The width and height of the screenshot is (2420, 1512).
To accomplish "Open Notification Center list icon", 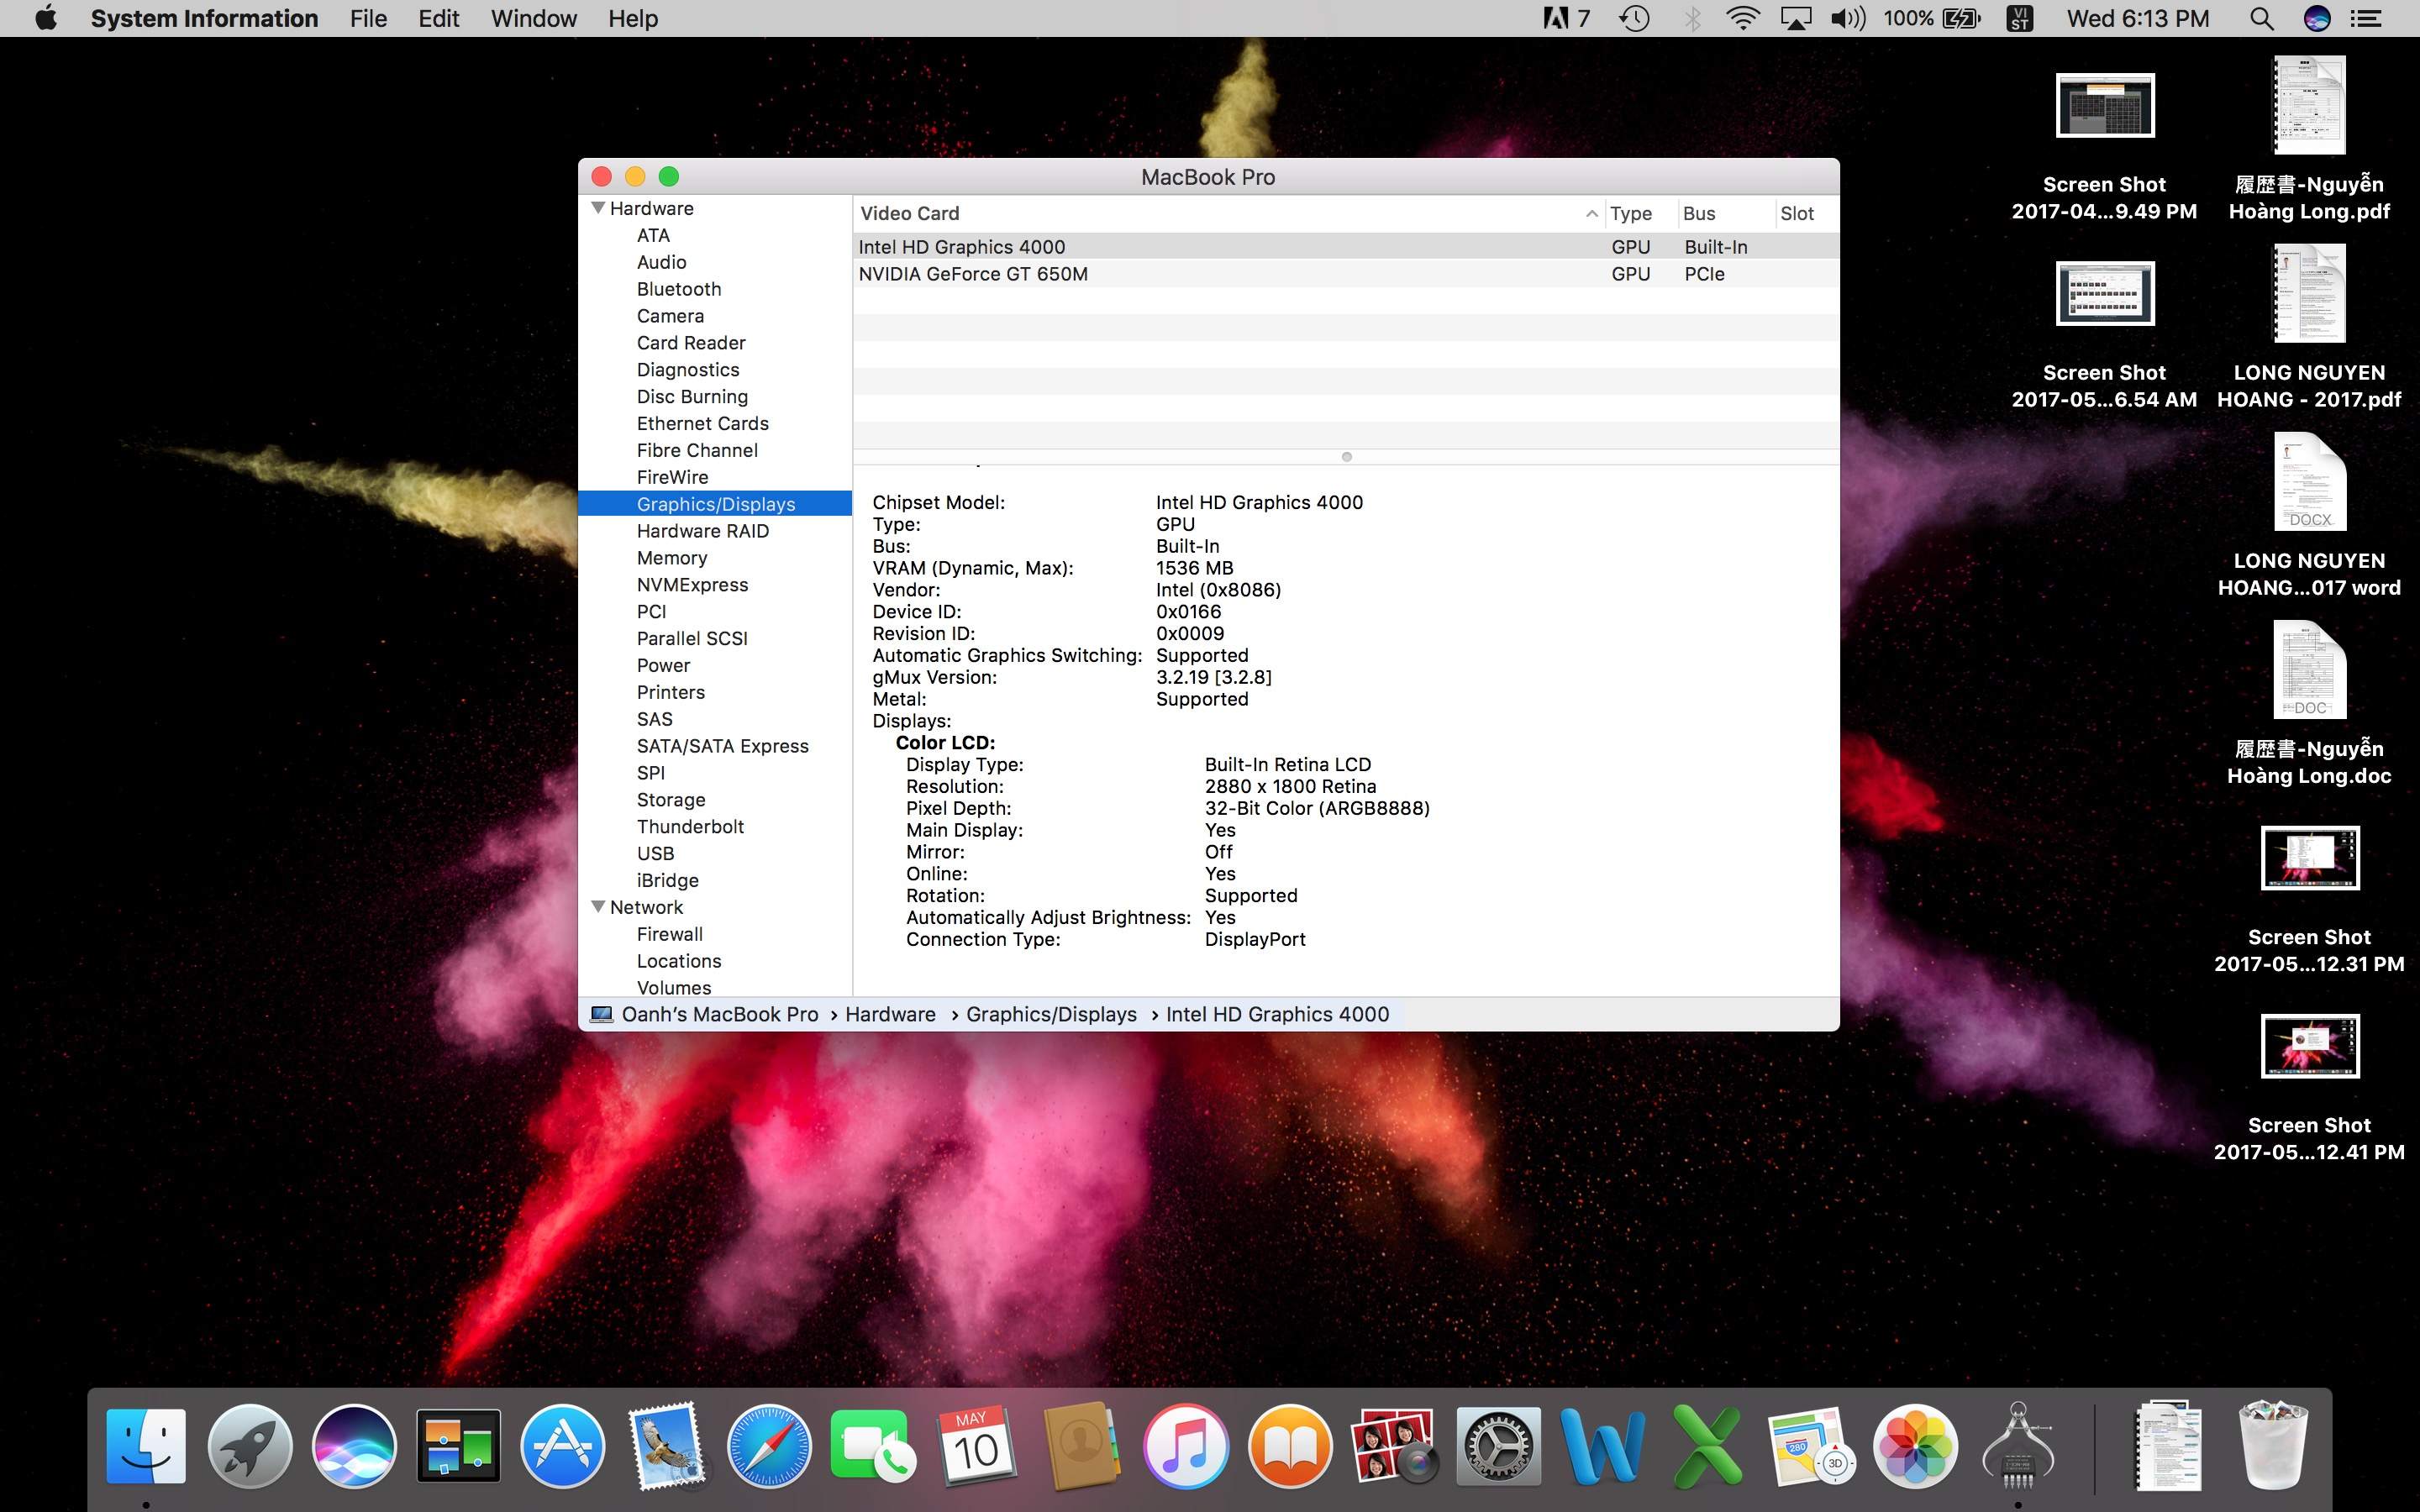I will [2366, 19].
